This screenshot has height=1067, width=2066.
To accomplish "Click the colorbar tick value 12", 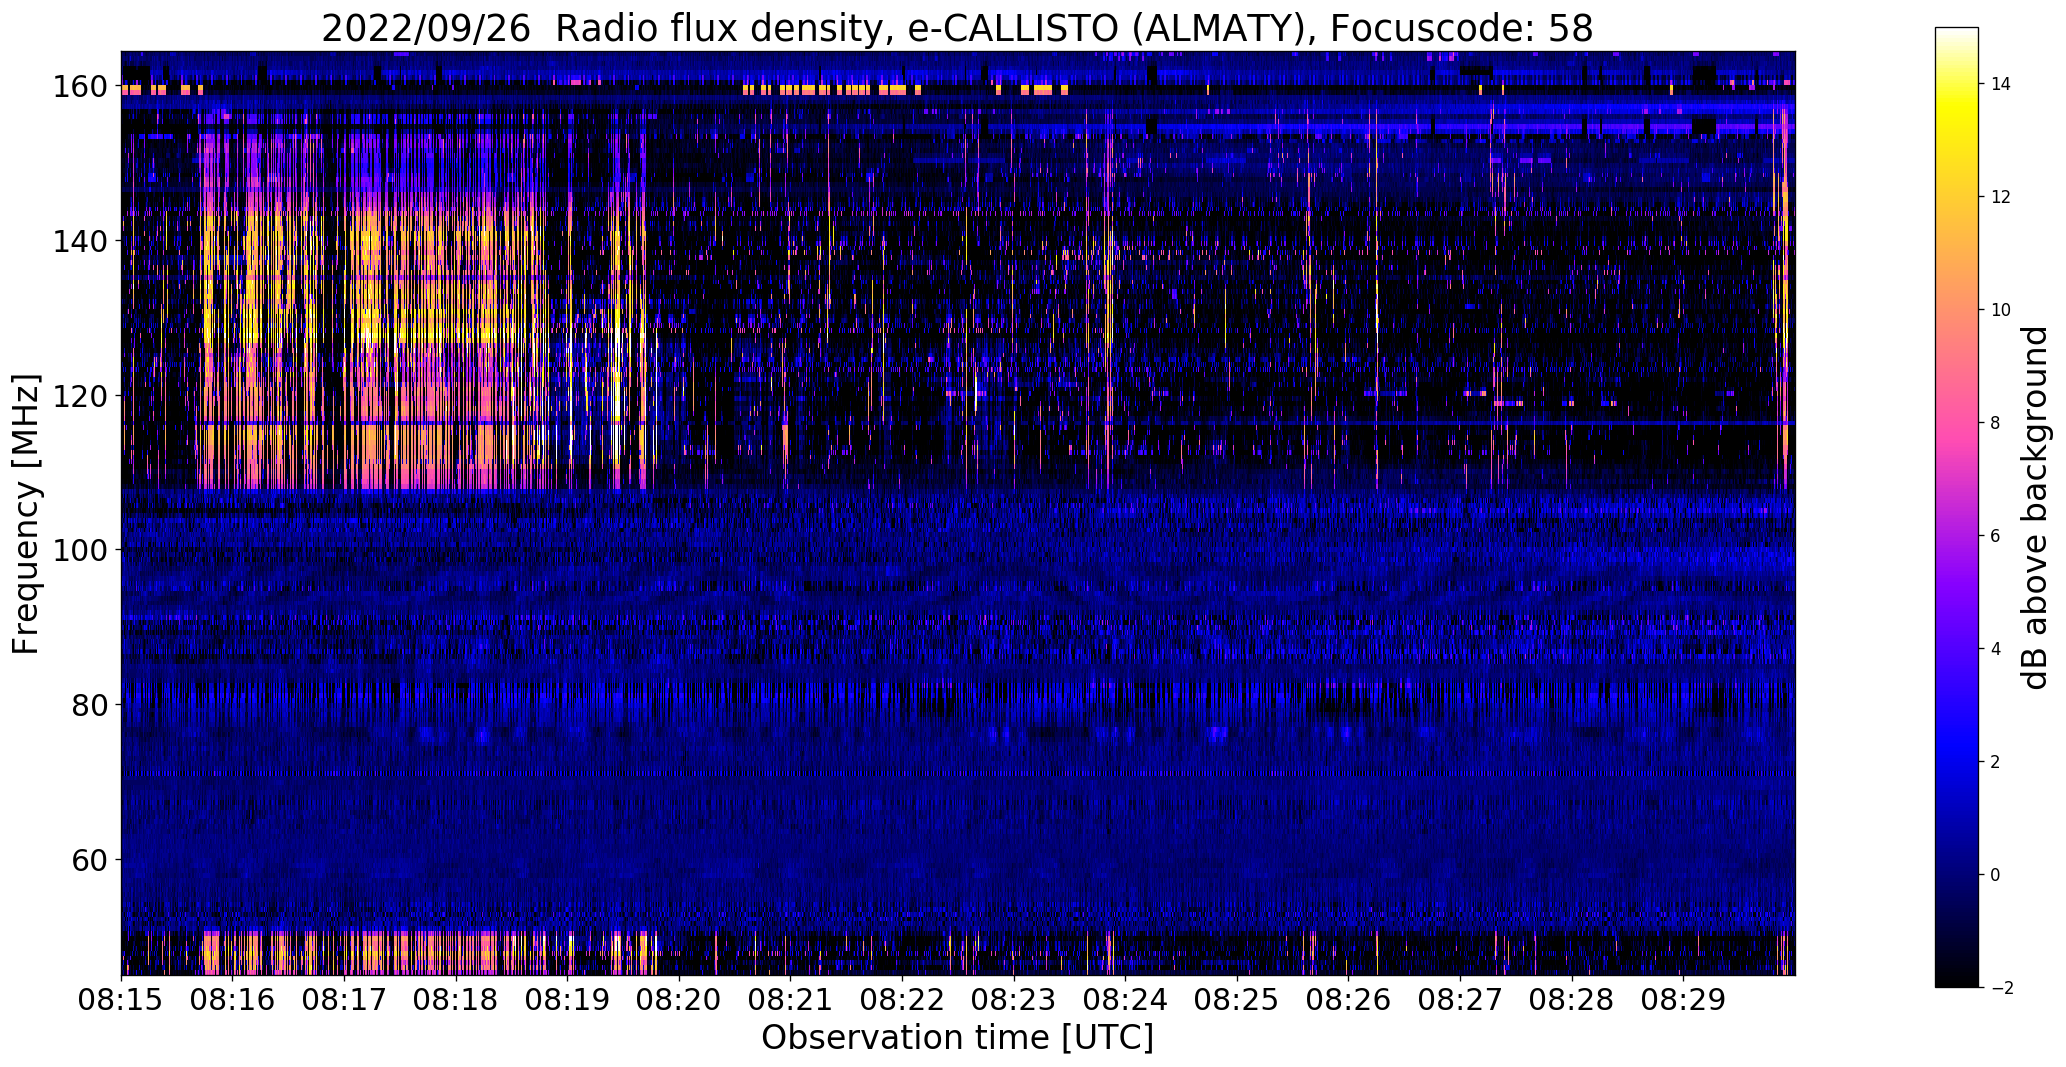I will pos(2001,197).
